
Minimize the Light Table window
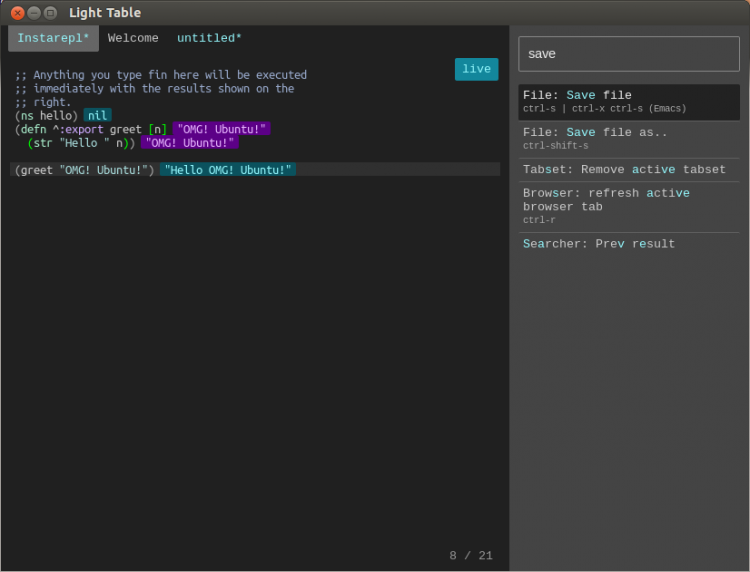[x=34, y=13]
